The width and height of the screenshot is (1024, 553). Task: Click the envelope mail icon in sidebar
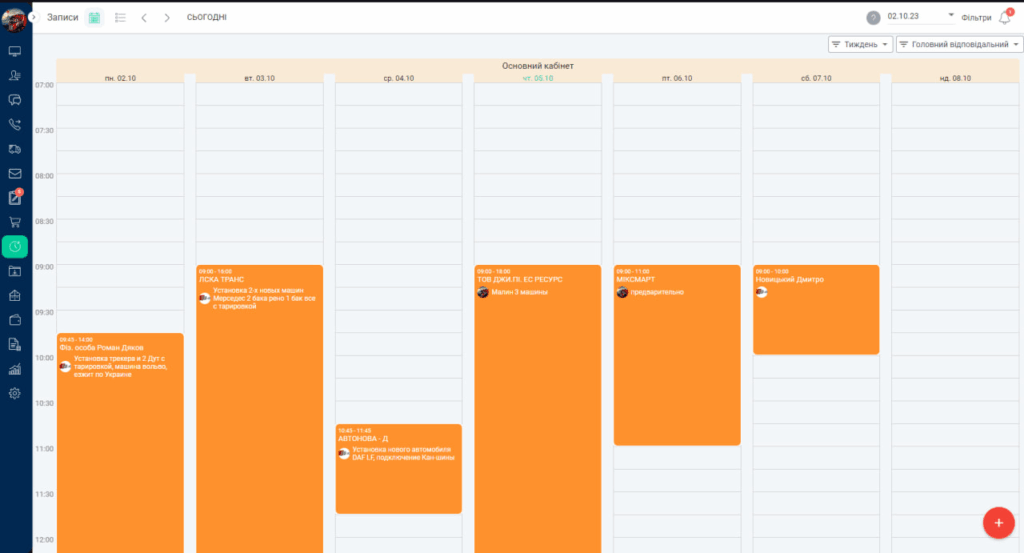coord(15,173)
